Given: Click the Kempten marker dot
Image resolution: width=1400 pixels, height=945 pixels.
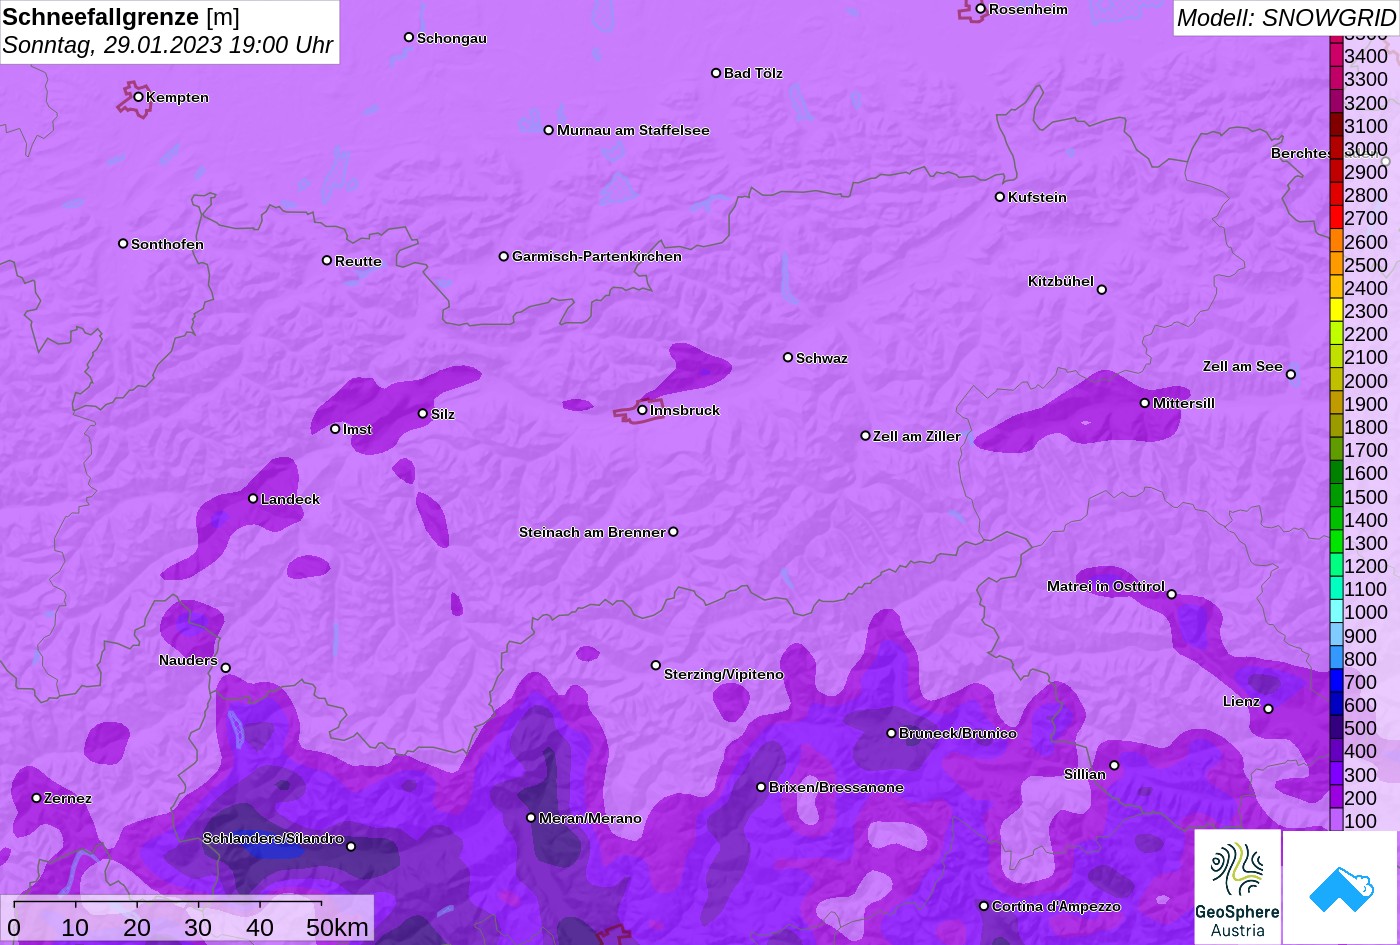Looking at the screenshot, I should click(139, 97).
